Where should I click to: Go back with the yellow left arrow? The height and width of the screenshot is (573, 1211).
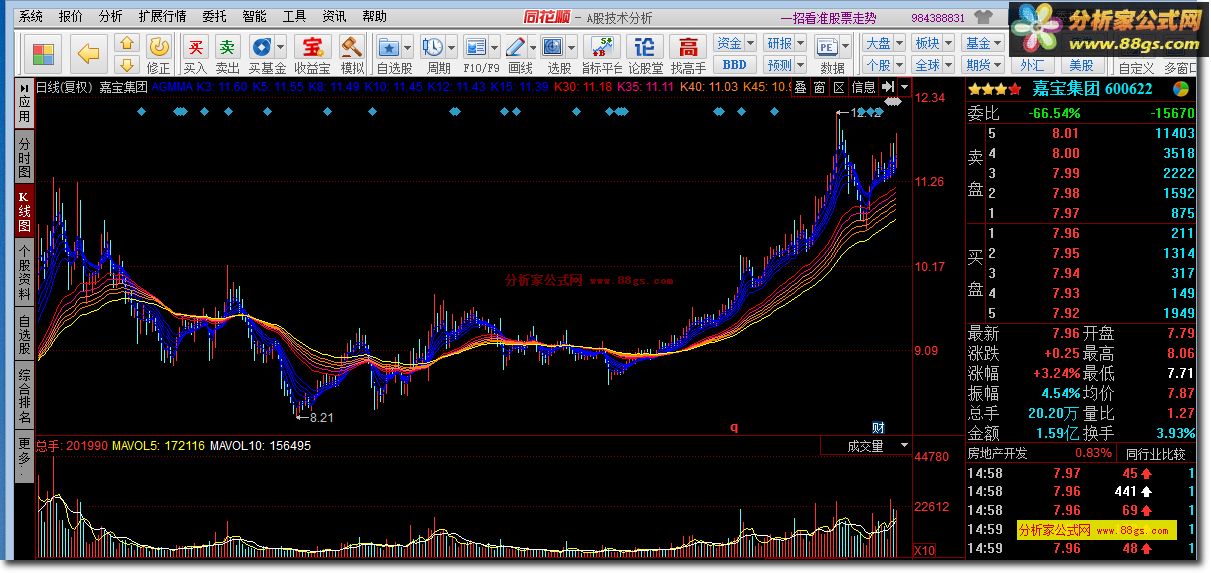(x=89, y=54)
